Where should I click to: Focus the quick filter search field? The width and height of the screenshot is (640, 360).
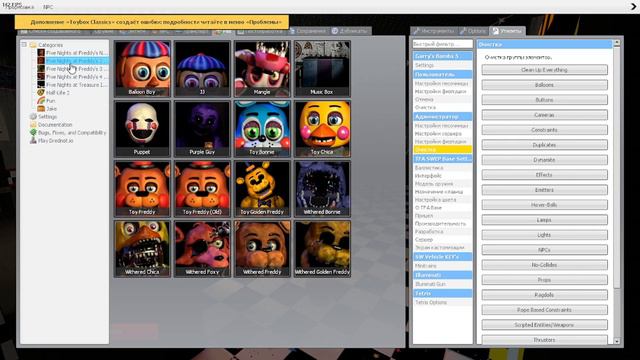(442, 44)
